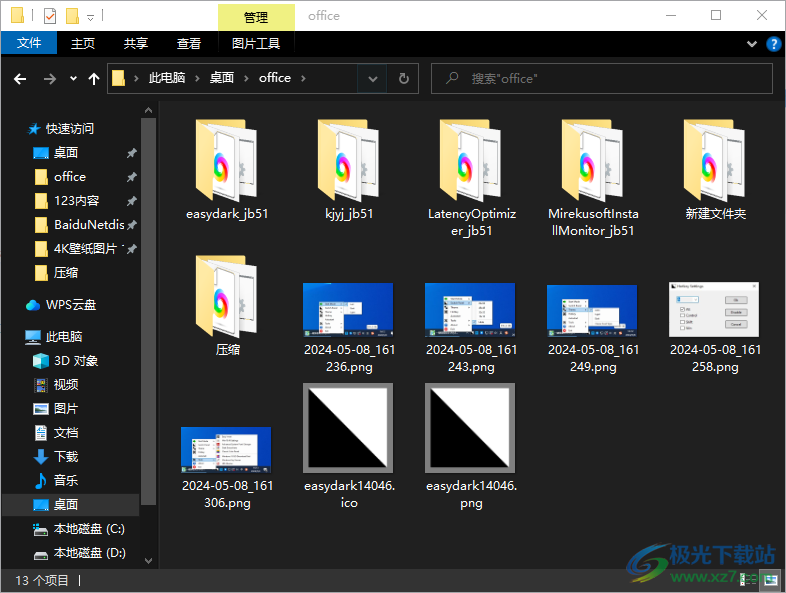Screen dimensions: 786x593
Task: Open the quick access toolbar customize dropdown
Action: [x=90, y=18]
